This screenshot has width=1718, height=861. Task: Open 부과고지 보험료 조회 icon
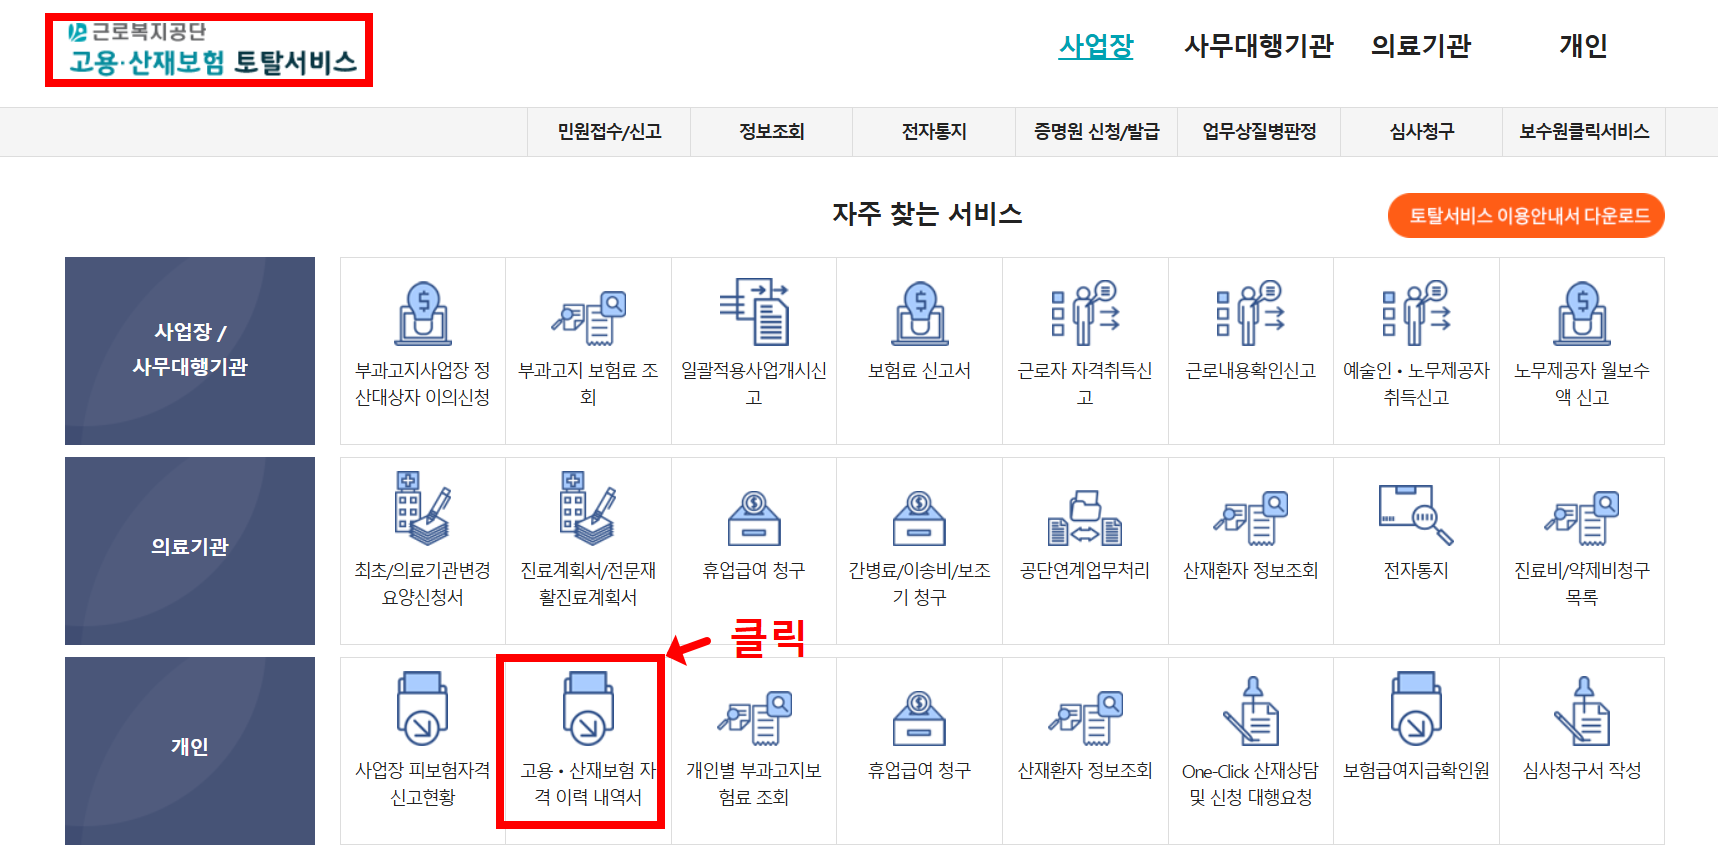tap(588, 317)
